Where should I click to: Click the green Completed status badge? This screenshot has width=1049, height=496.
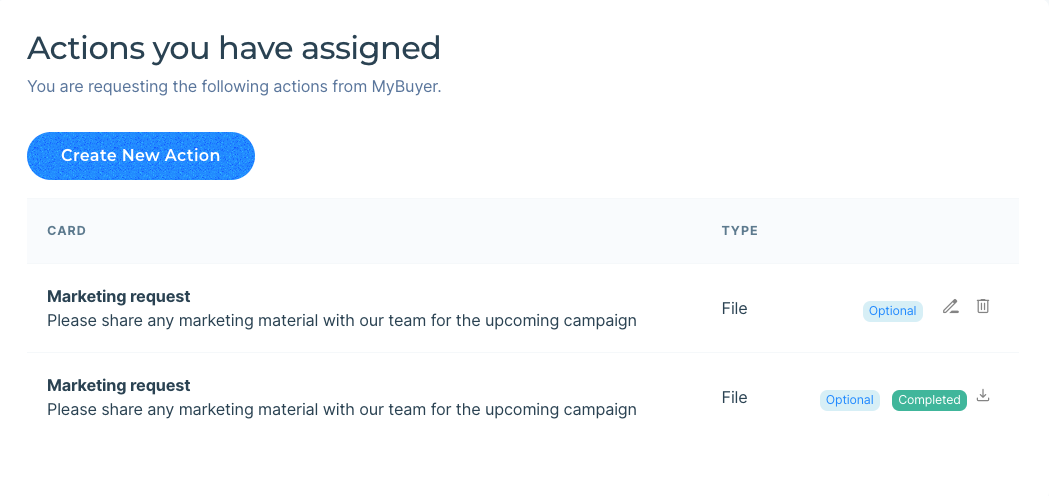pyautogui.click(x=929, y=400)
